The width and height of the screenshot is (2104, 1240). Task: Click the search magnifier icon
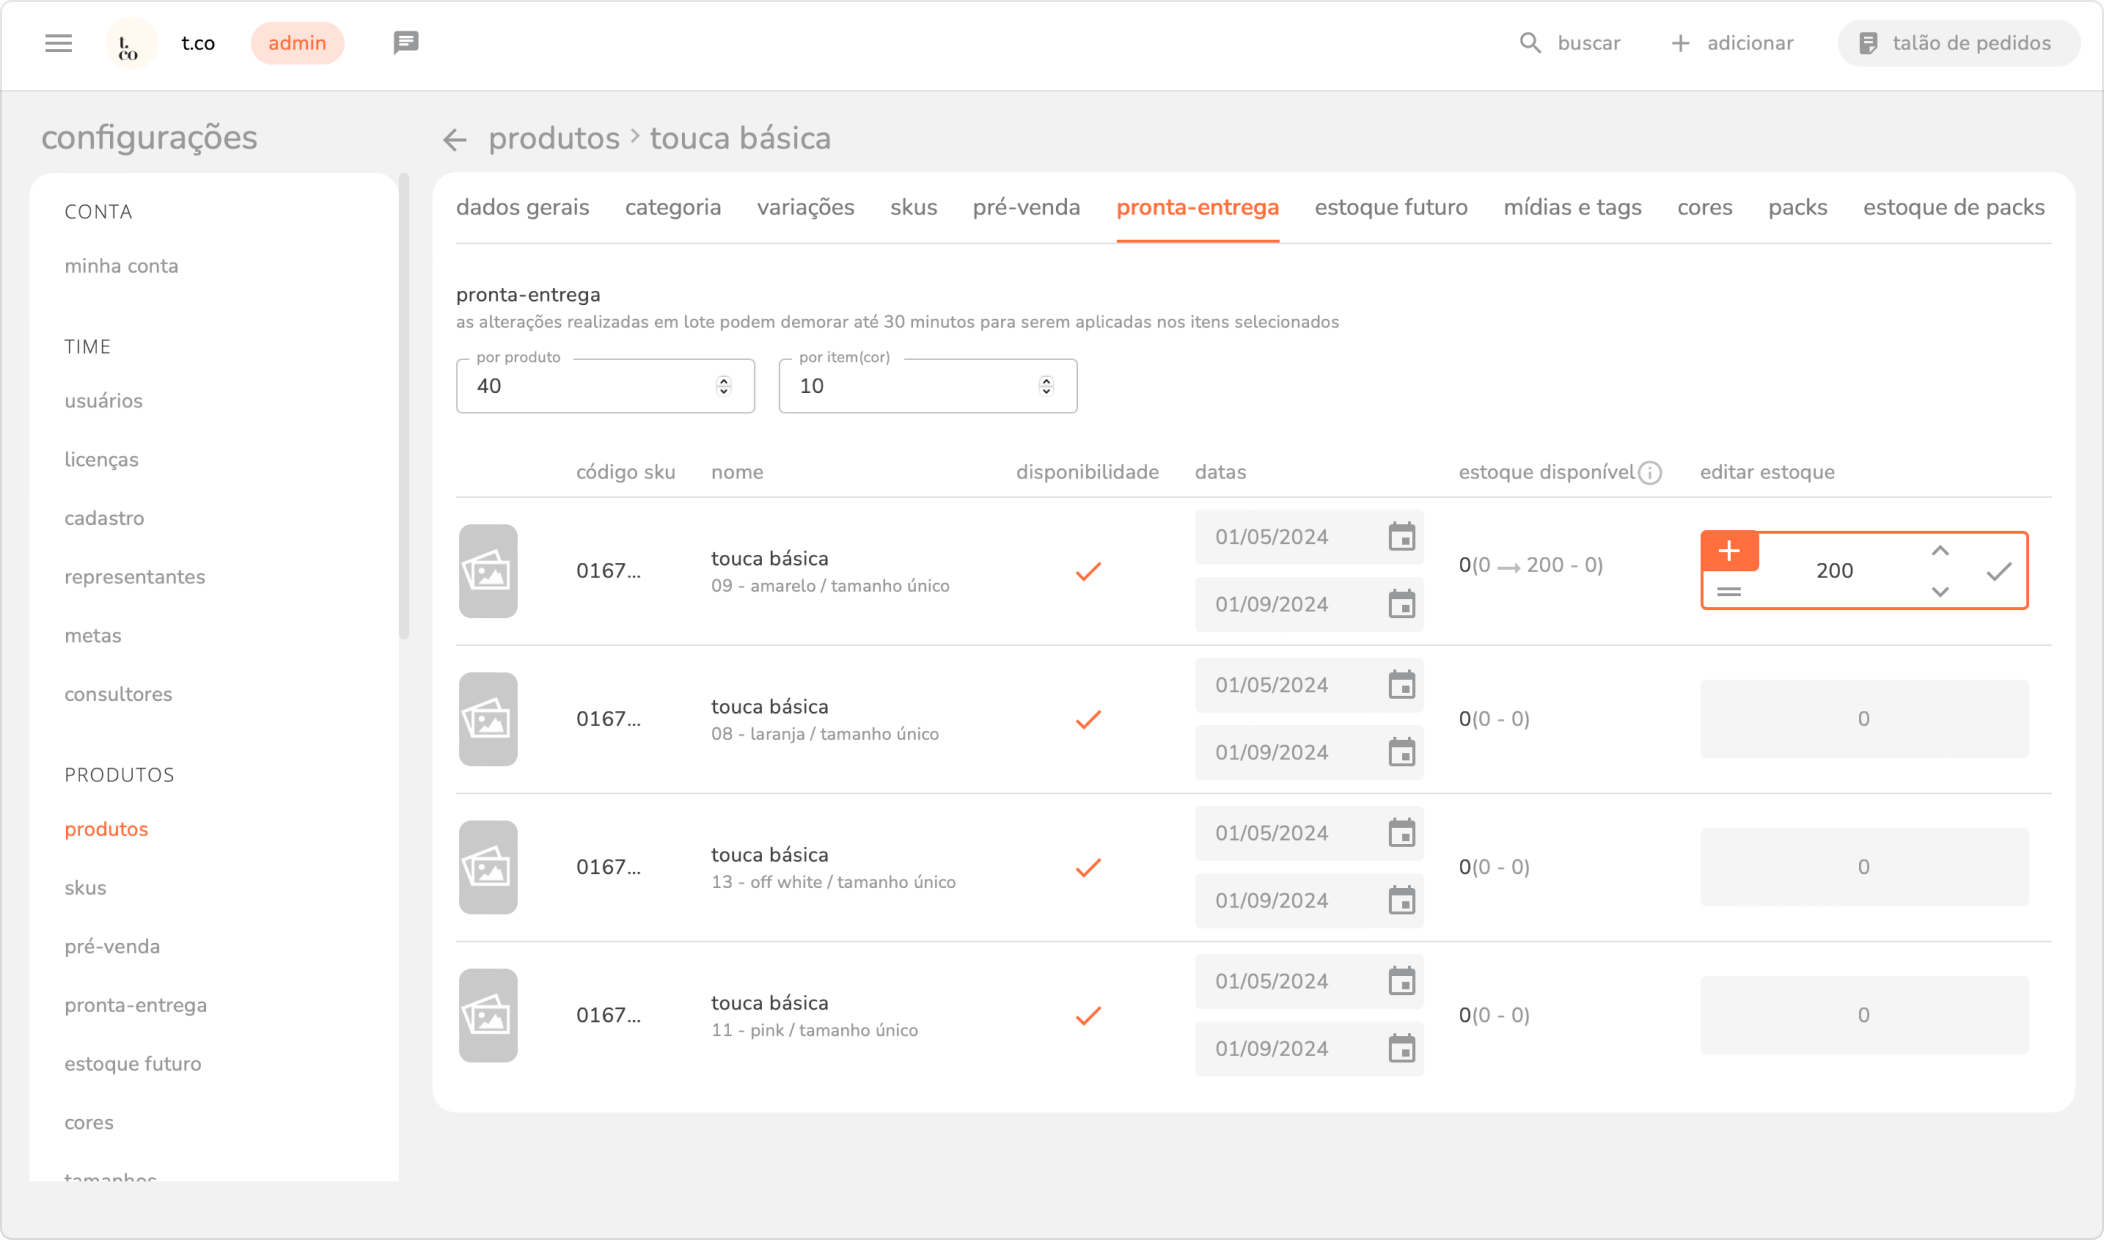(x=1530, y=43)
